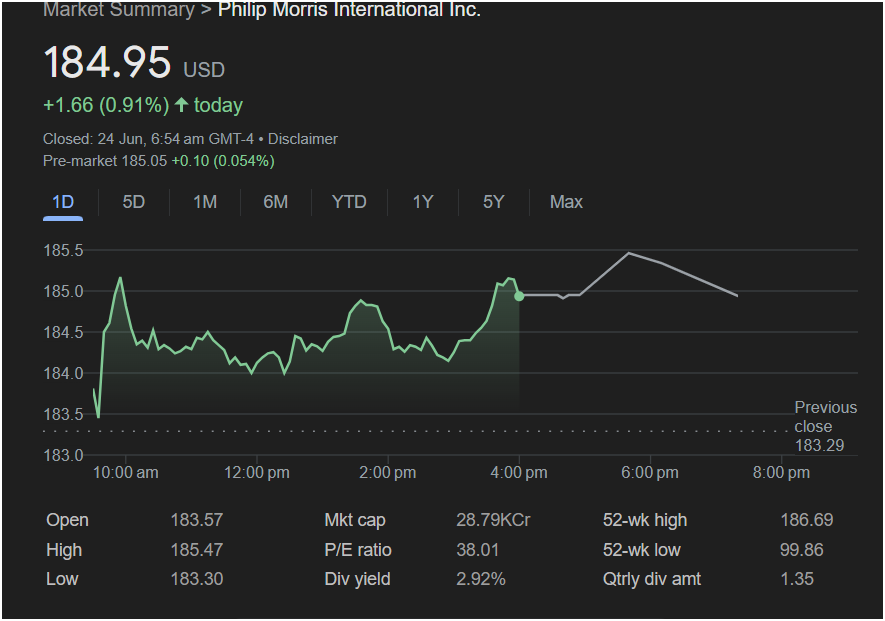Select the 1Y range tab

[423, 202]
